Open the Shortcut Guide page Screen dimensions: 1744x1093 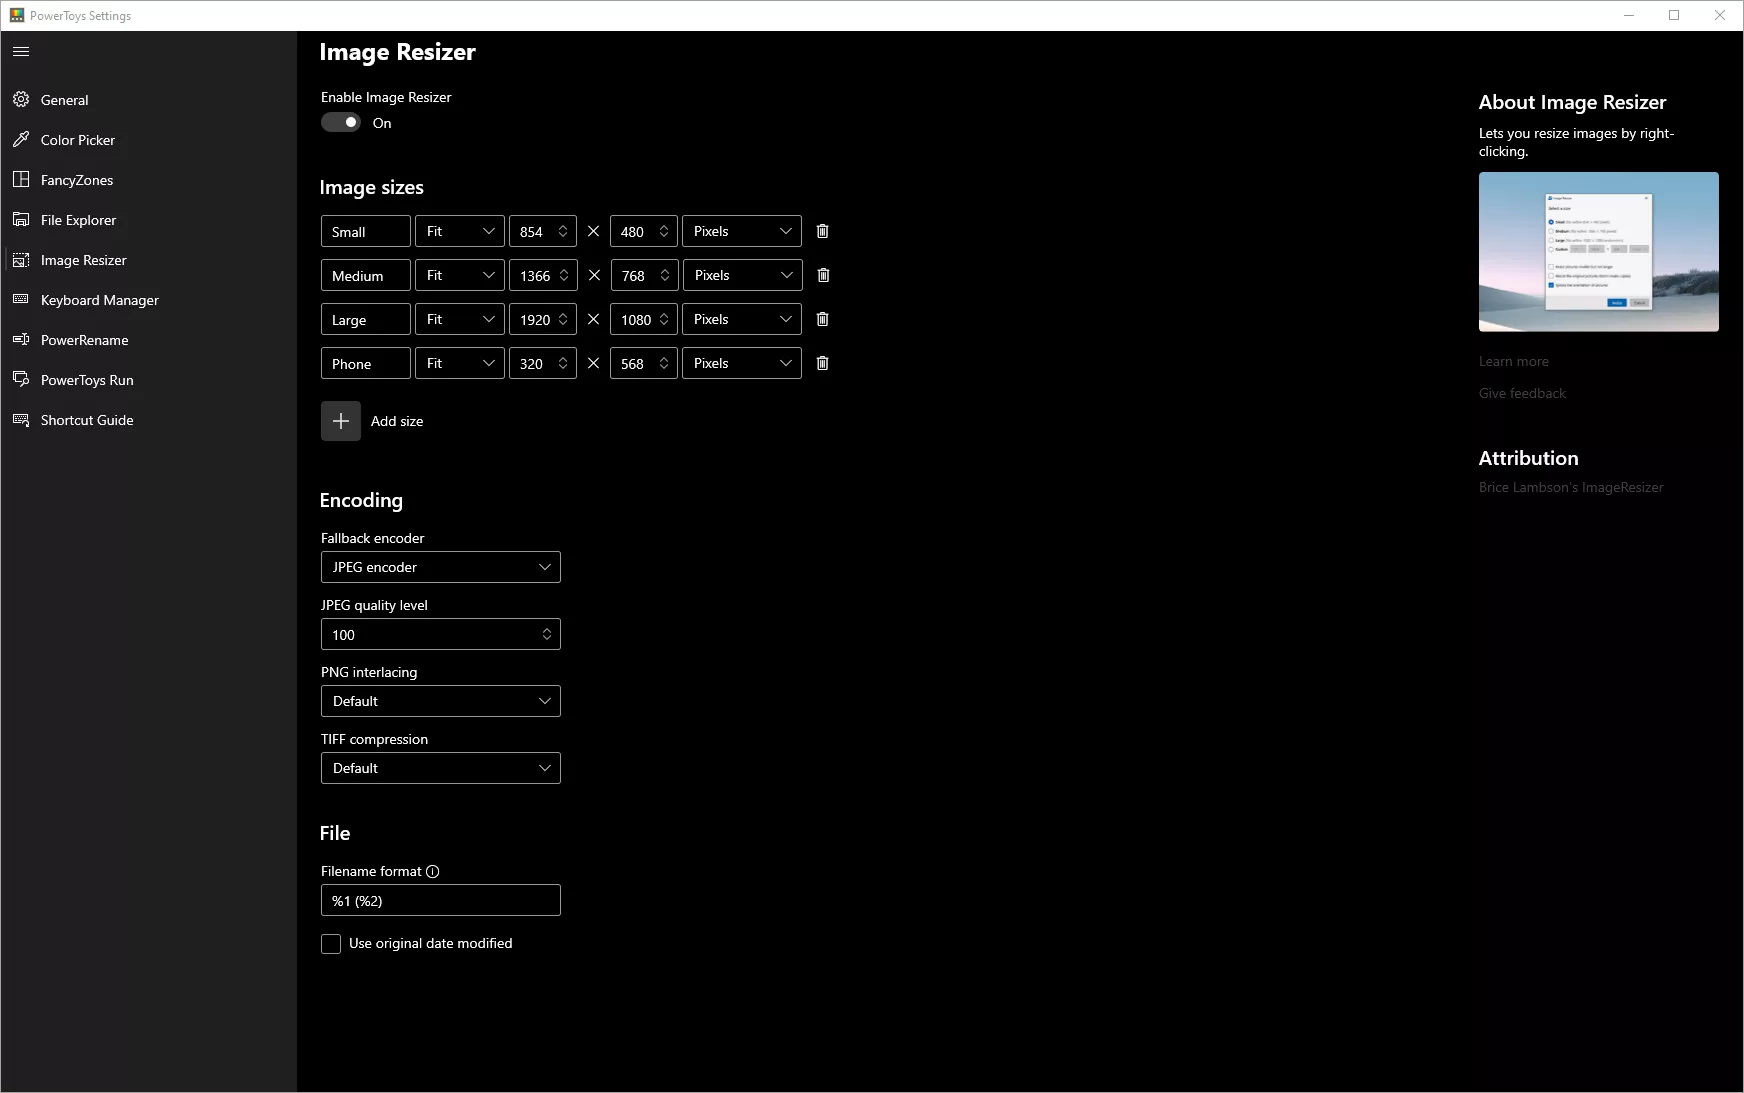point(149,420)
